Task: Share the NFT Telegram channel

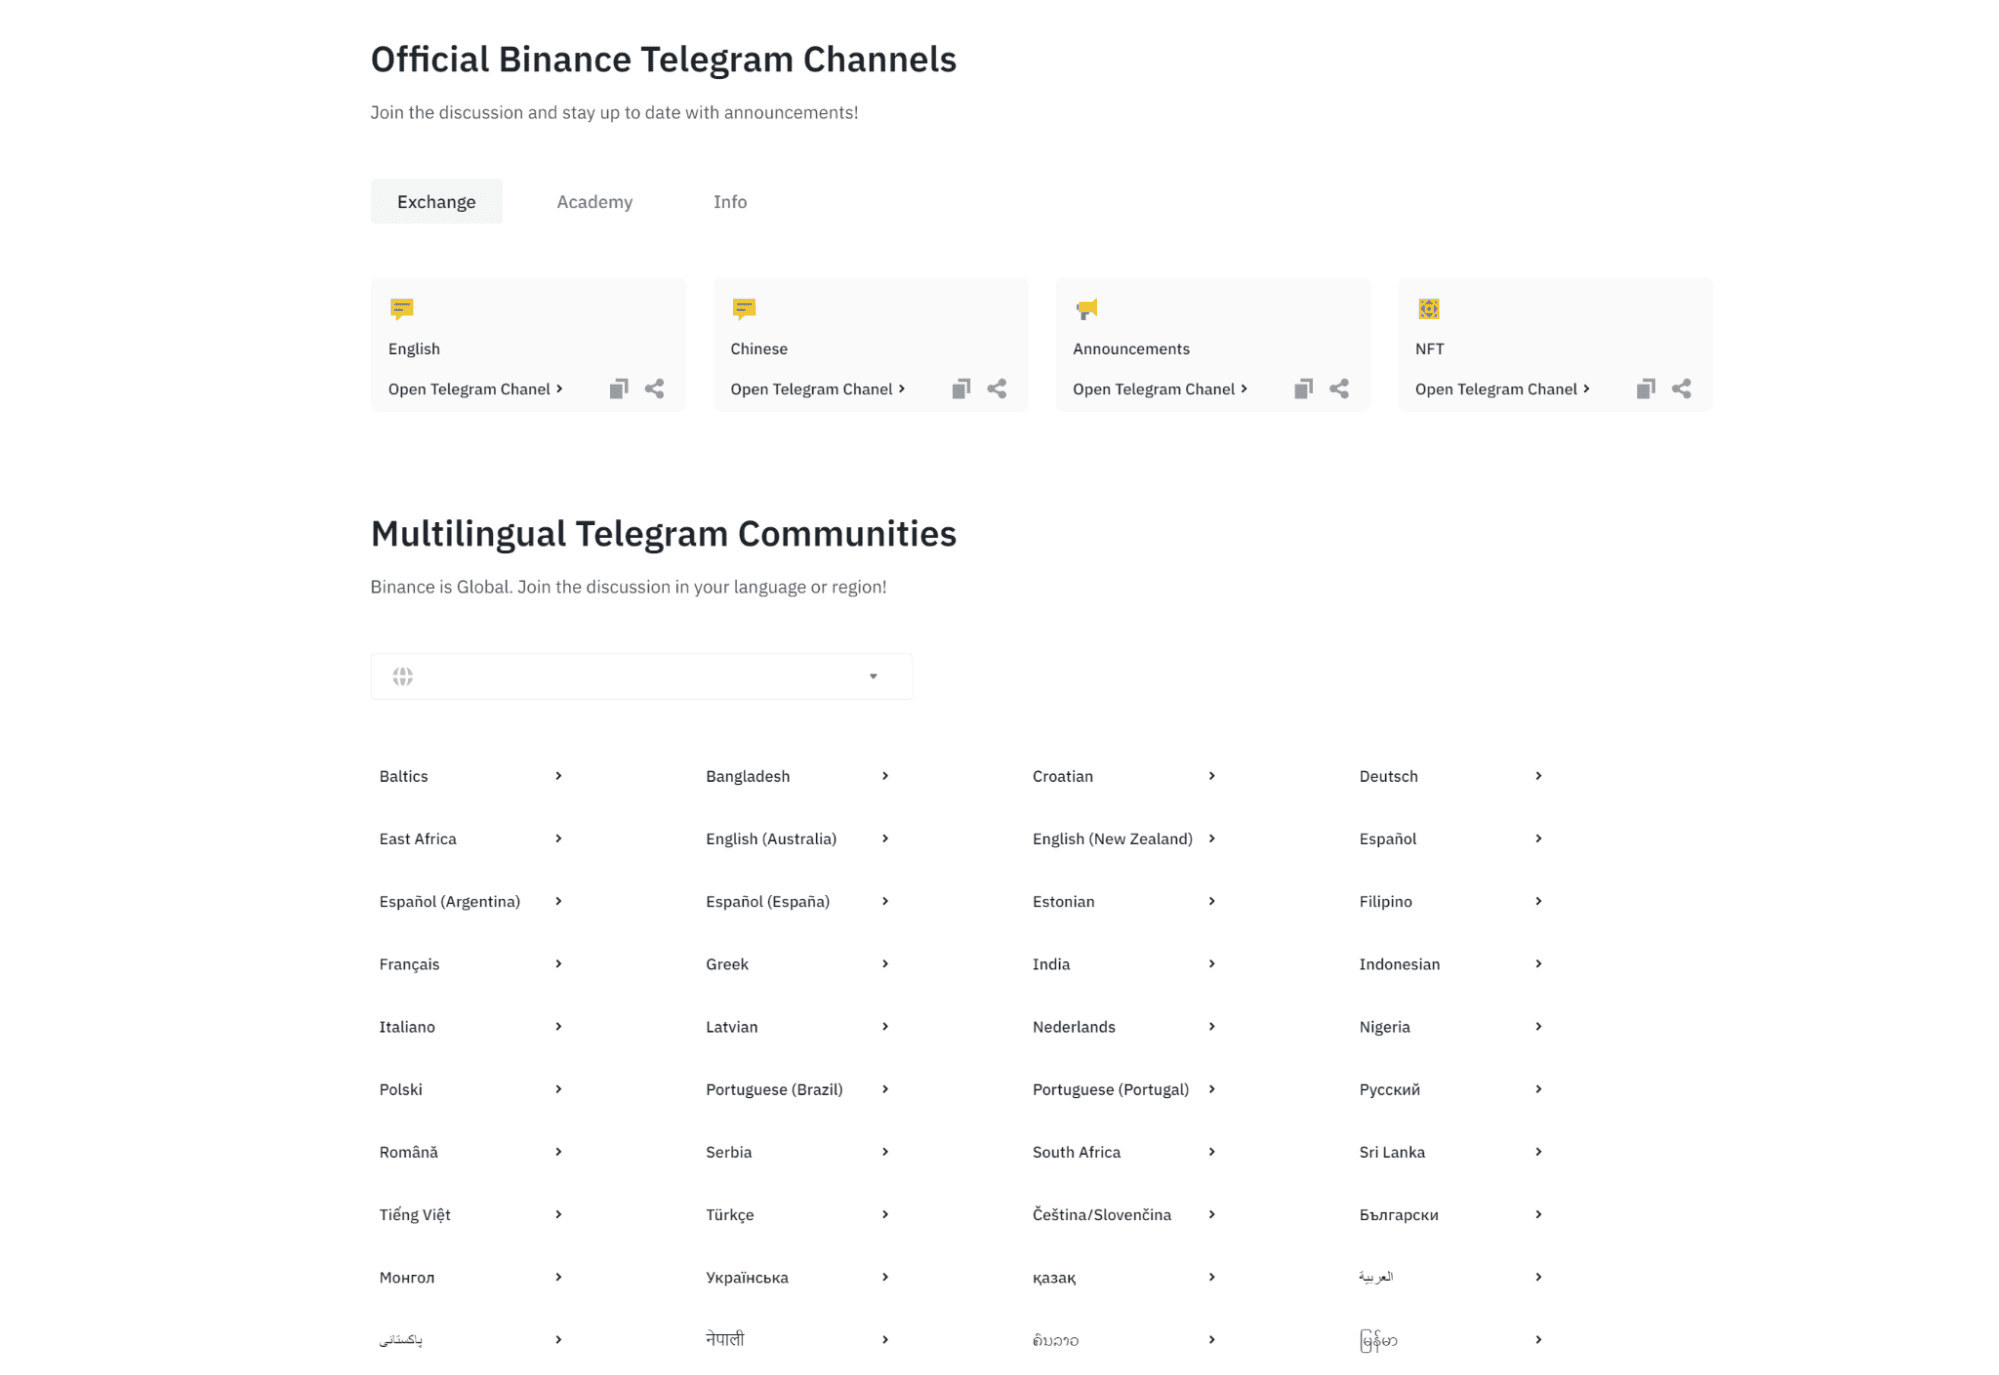Action: (1681, 389)
